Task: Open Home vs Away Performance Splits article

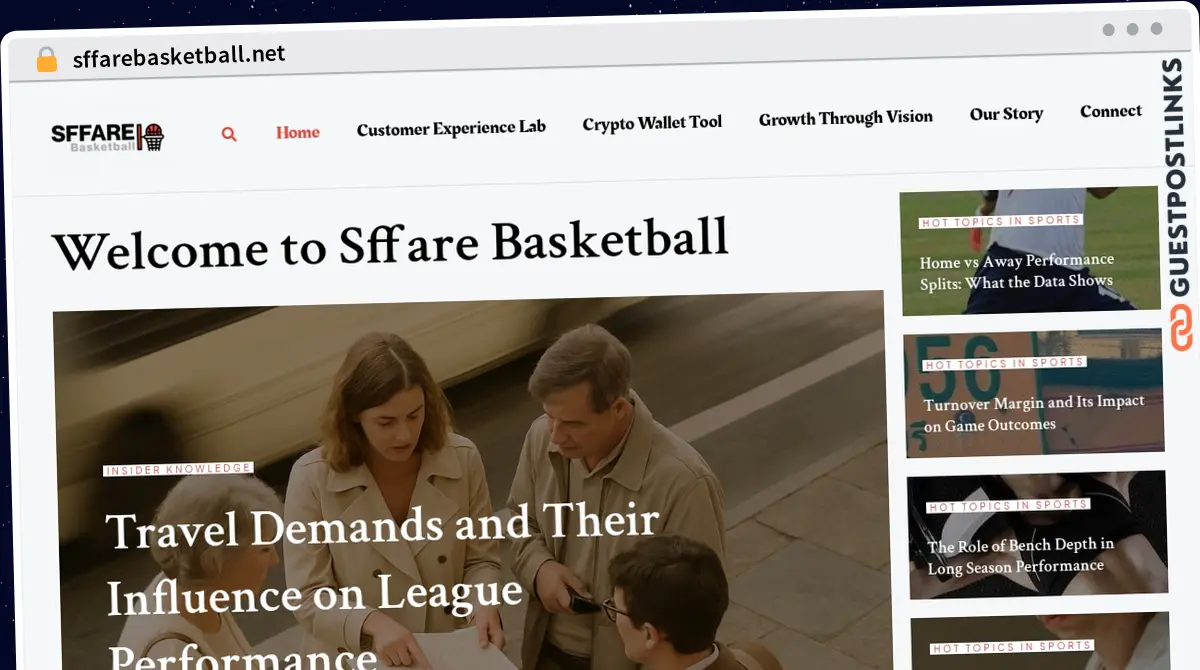Action: click(1017, 272)
